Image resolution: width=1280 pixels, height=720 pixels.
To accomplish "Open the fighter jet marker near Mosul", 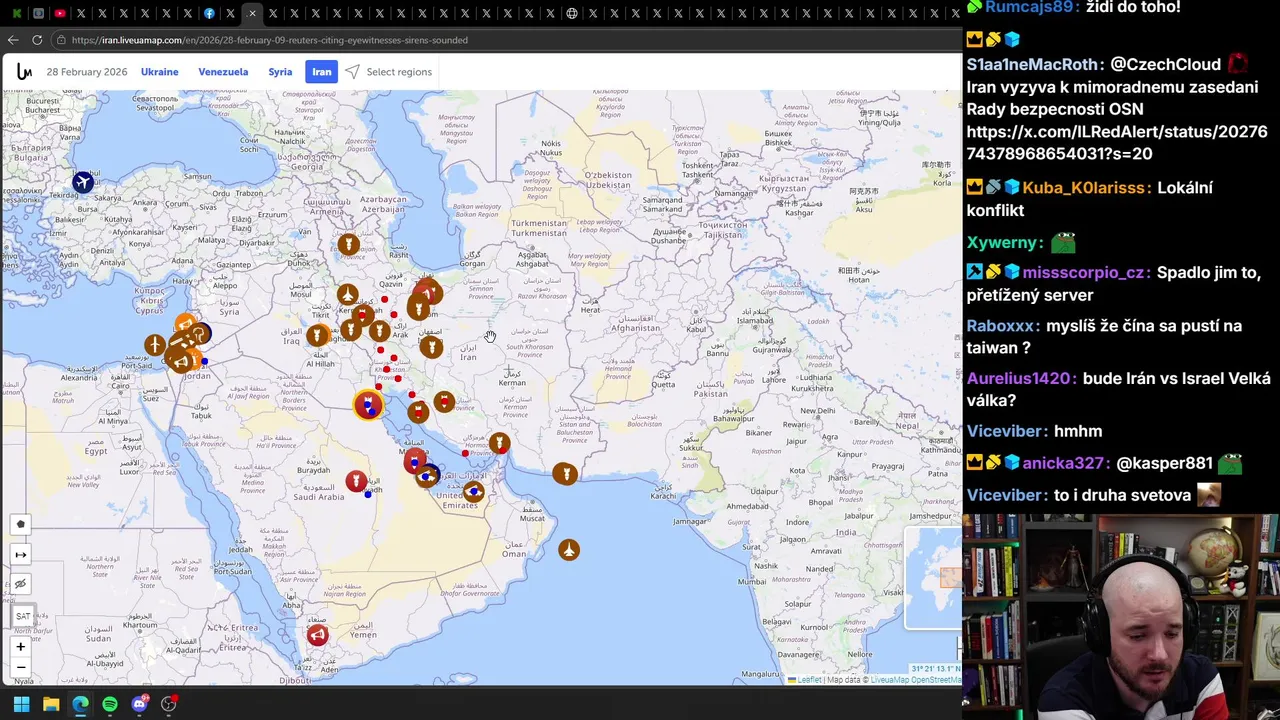I will 347,294.
